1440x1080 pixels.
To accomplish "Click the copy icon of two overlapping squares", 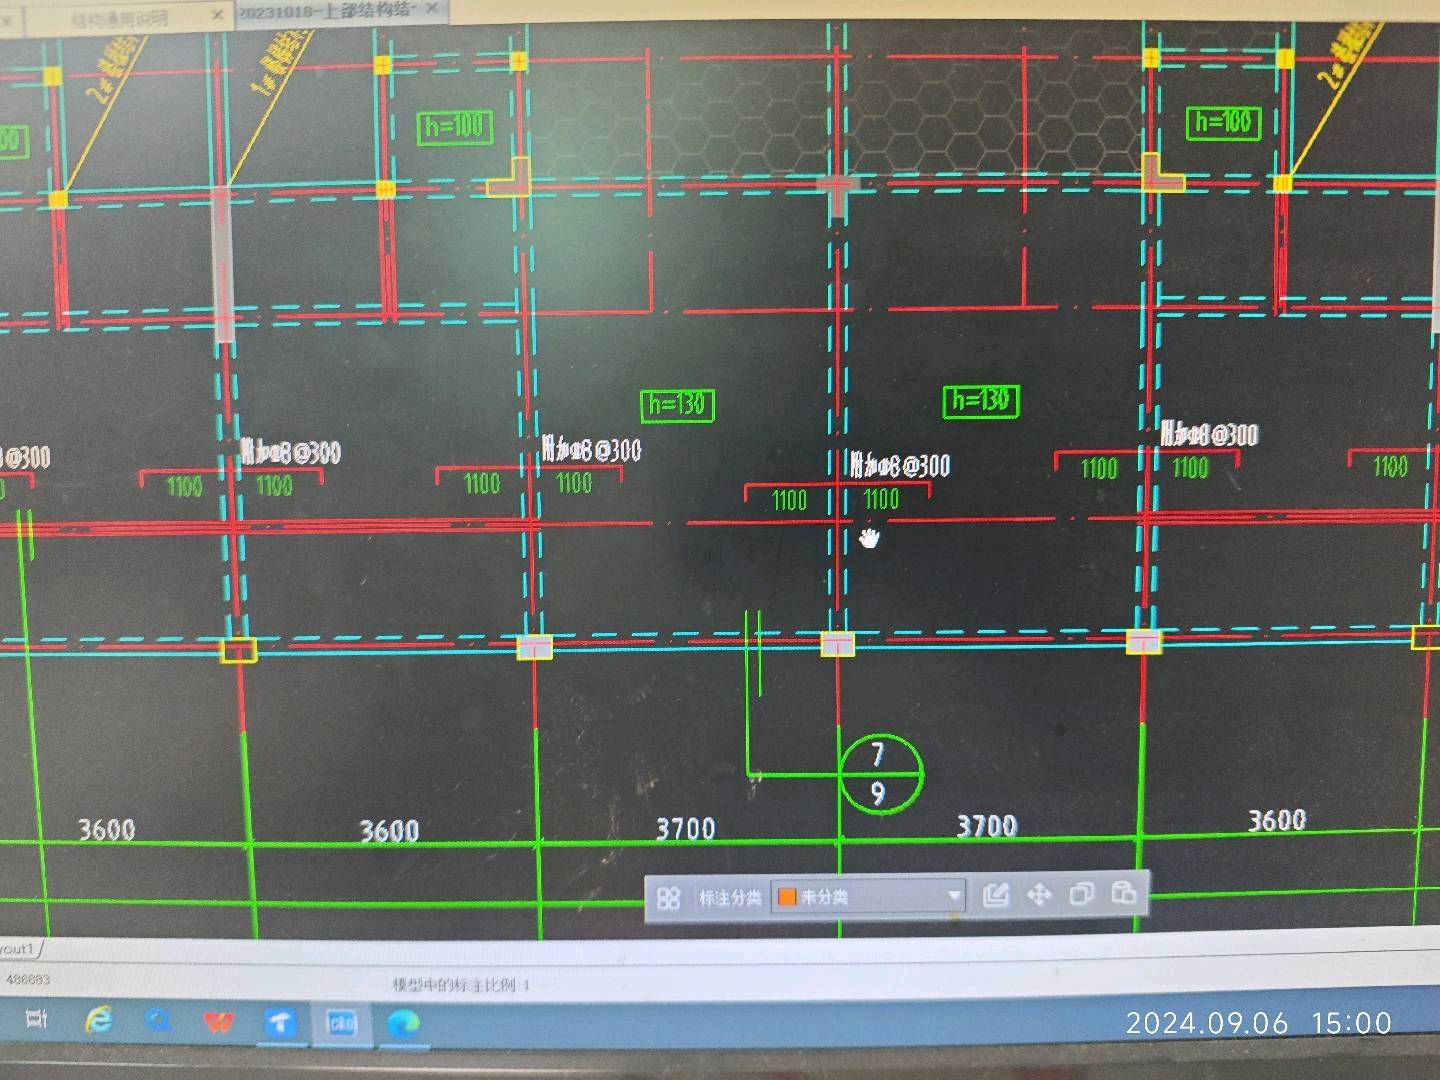I will [1081, 893].
